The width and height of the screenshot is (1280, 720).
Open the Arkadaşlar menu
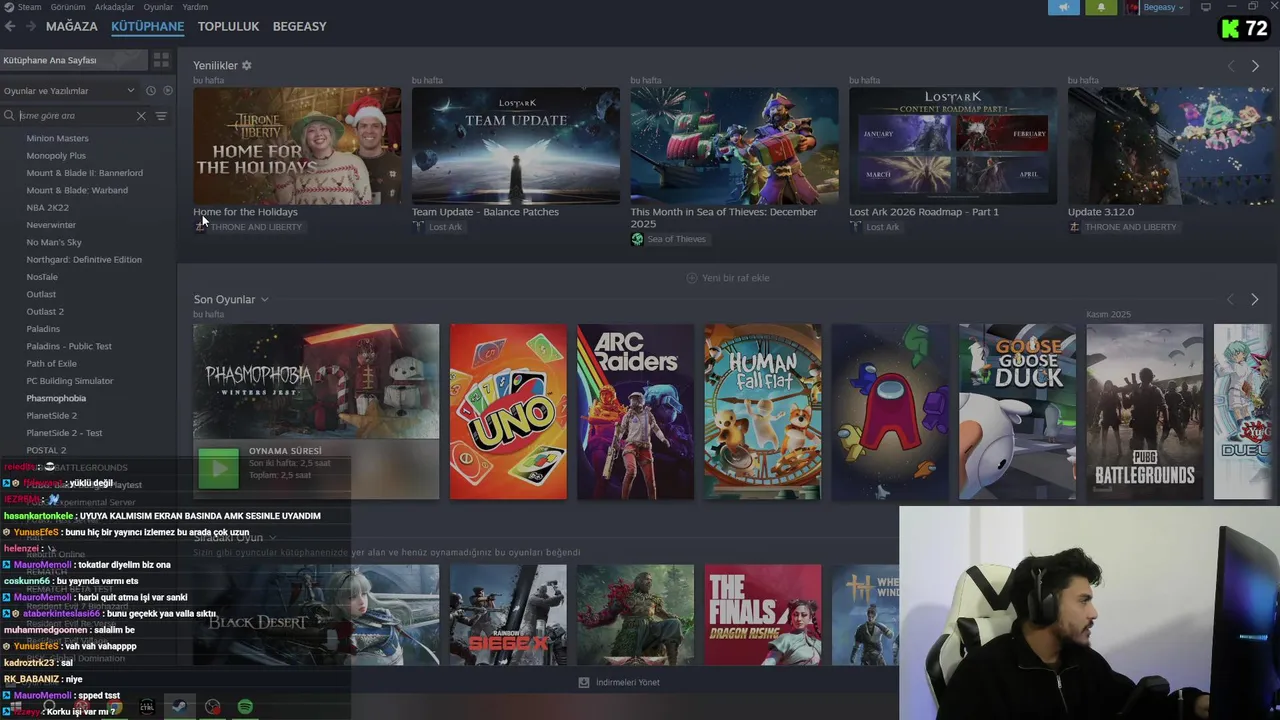click(114, 7)
